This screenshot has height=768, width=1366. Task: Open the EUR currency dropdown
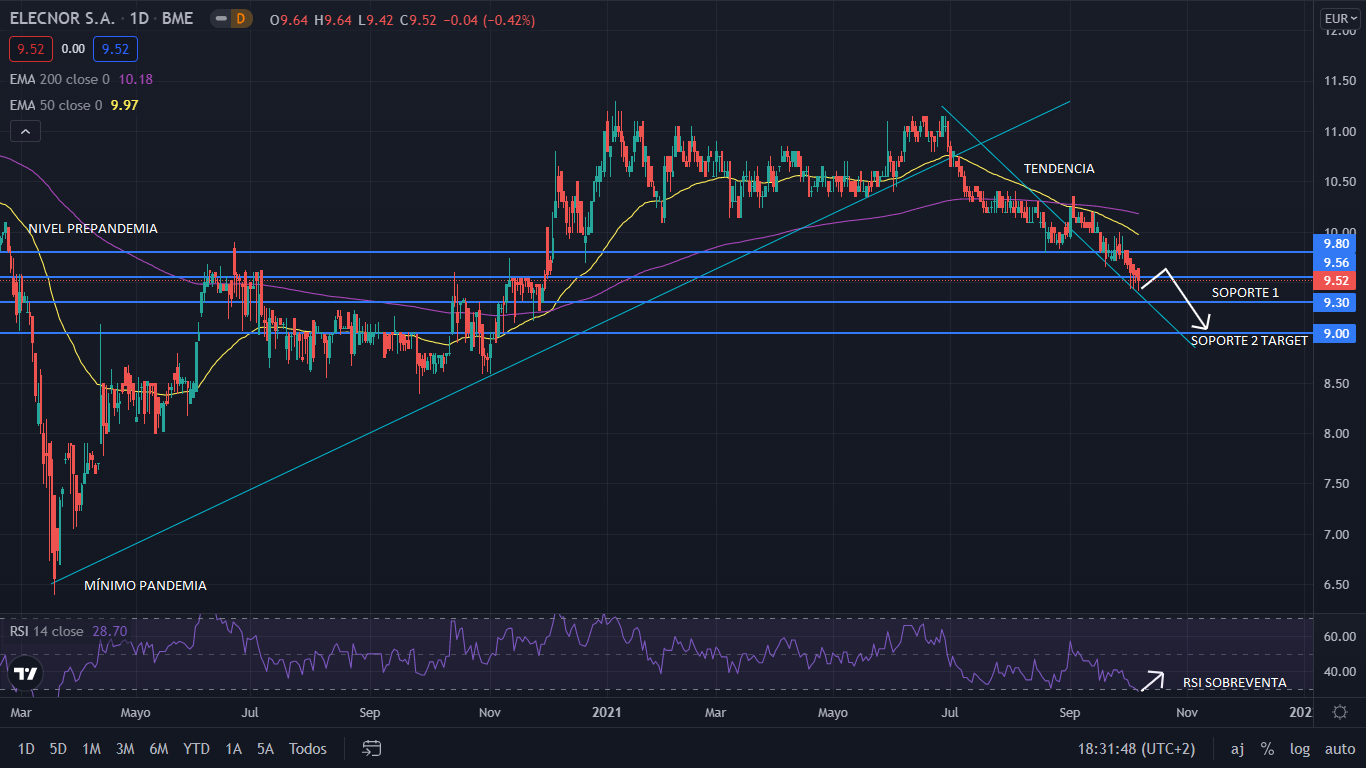pyautogui.click(x=1335, y=18)
